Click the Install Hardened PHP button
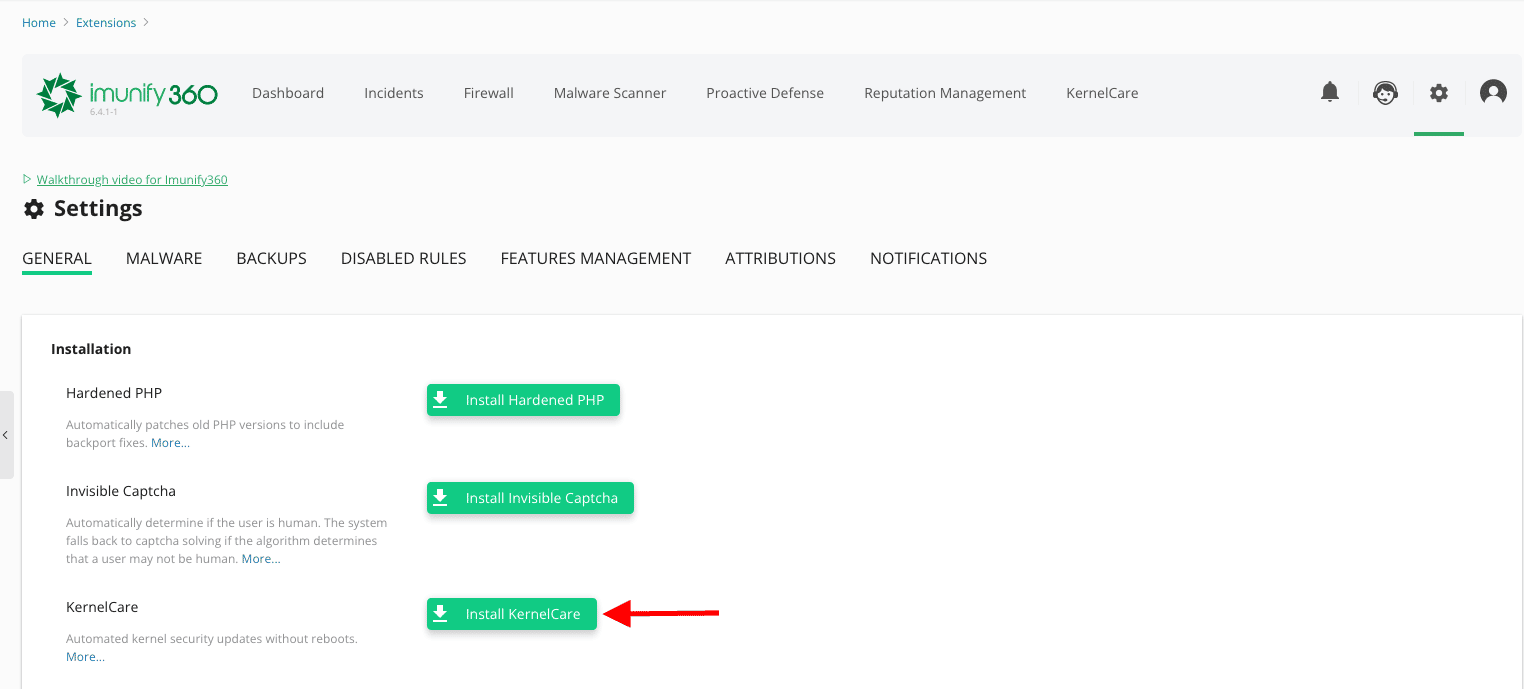Screen dimensions: 1524x689 point(523,400)
